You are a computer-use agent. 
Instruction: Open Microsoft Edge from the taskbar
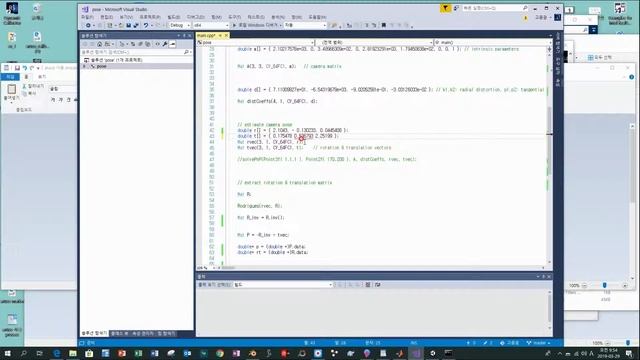click(56, 353)
